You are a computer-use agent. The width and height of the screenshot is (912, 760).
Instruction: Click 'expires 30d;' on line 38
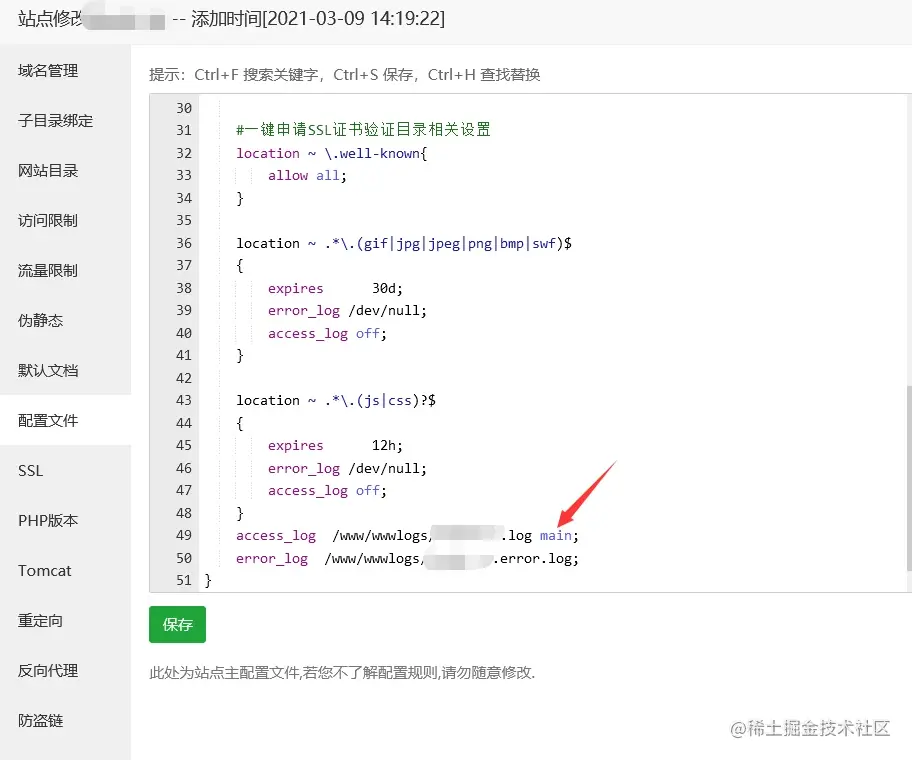(335, 288)
